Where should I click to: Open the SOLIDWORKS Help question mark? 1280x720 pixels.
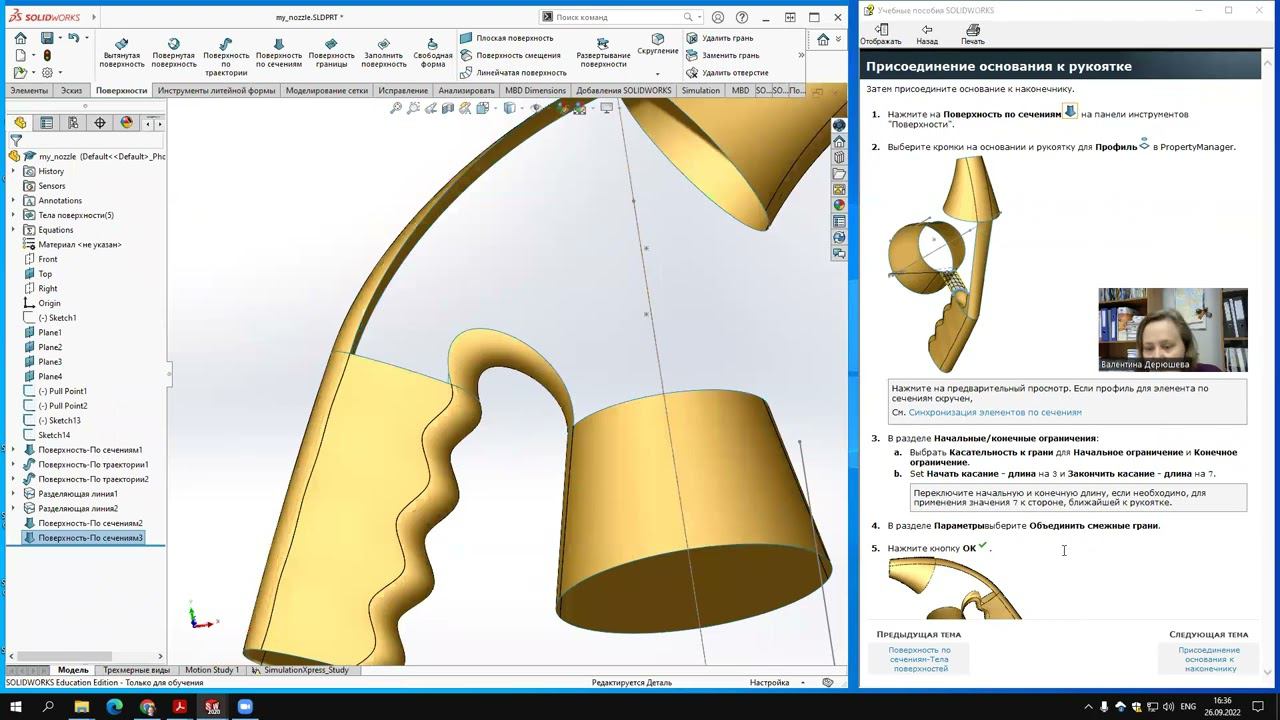pos(742,17)
